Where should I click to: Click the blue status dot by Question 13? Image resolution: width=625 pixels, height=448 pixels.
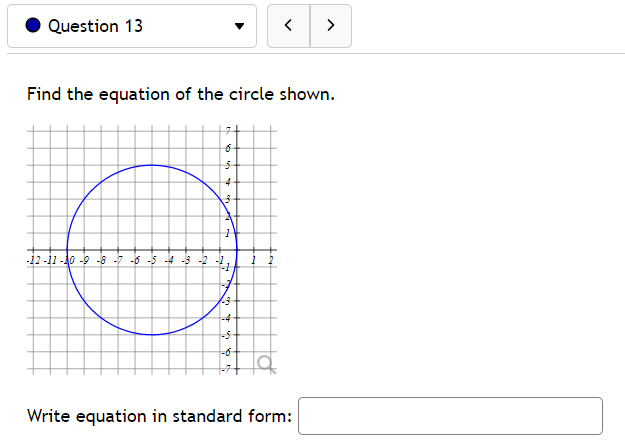tap(32, 26)
